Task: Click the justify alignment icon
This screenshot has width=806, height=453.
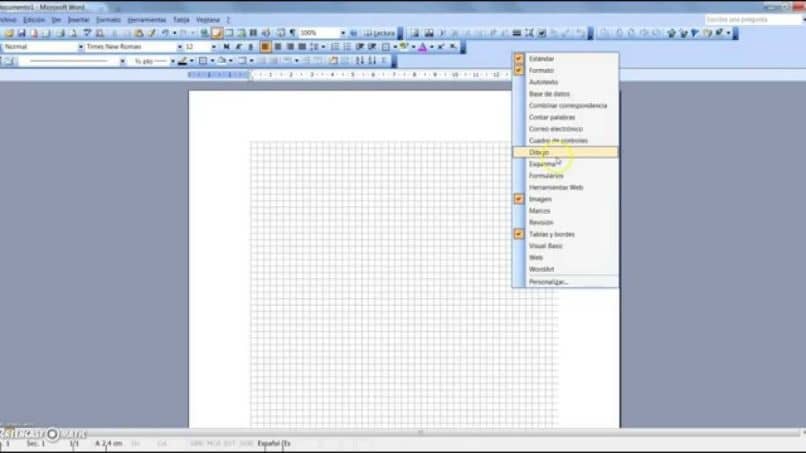Action: pyautogui.click(x=302, y=47)
